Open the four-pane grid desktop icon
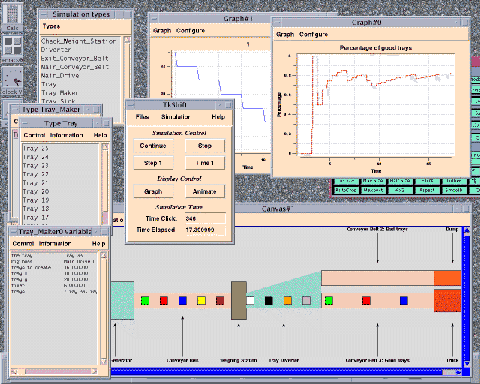The width and height of the screenshot is (480, 384). pyautogui.click(x=13, y=48)
